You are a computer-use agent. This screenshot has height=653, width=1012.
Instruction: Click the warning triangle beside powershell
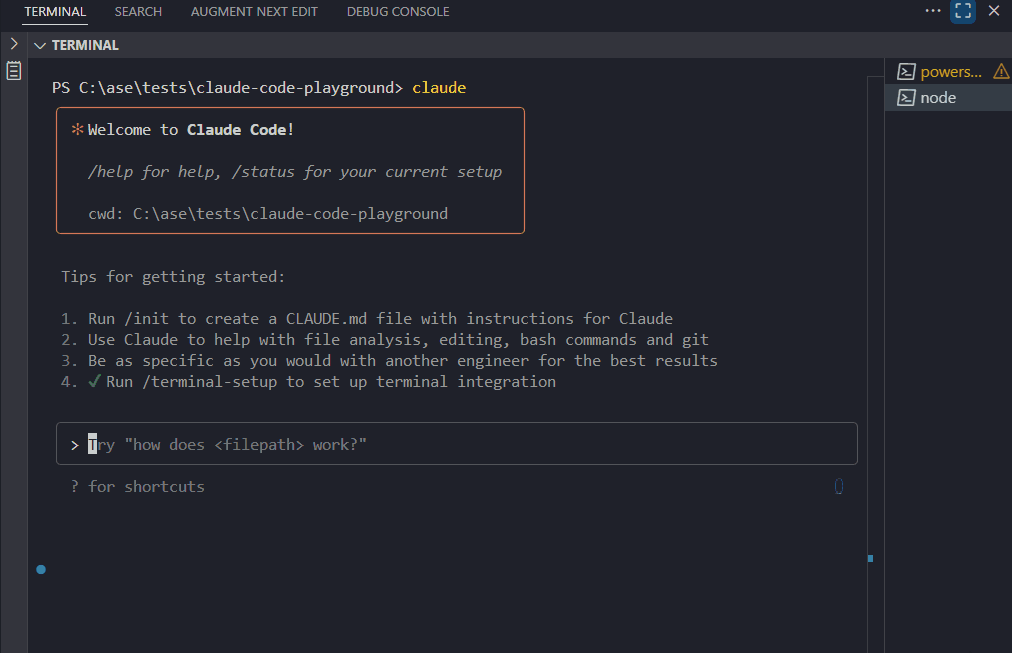pos(1001,71)
